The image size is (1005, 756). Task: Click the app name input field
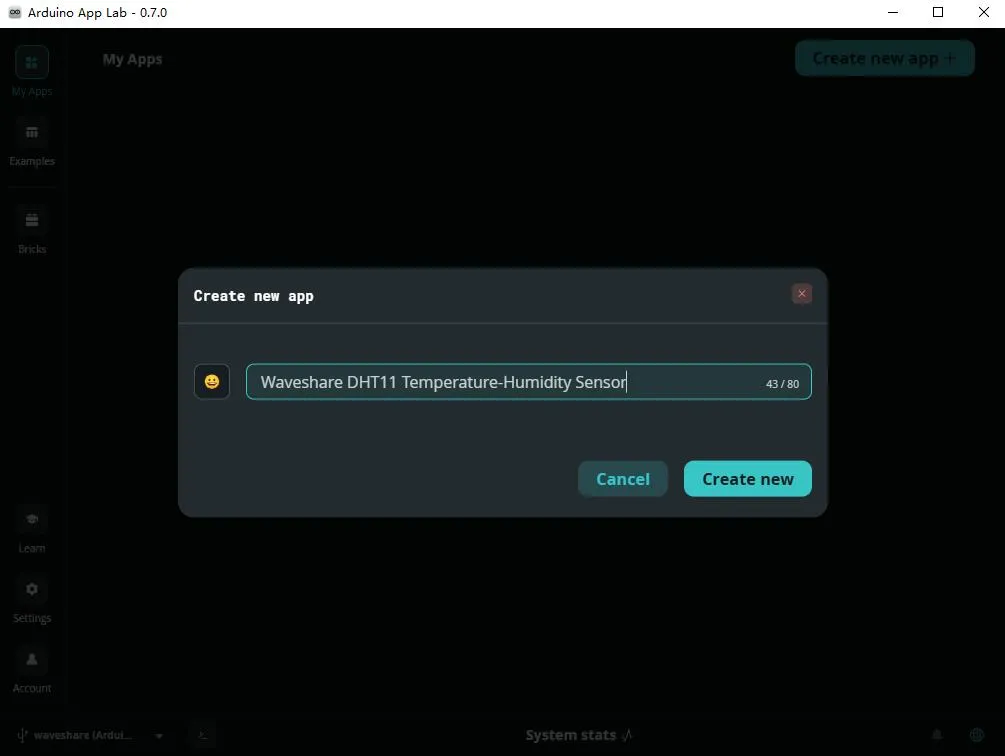[x=528, y=382]
